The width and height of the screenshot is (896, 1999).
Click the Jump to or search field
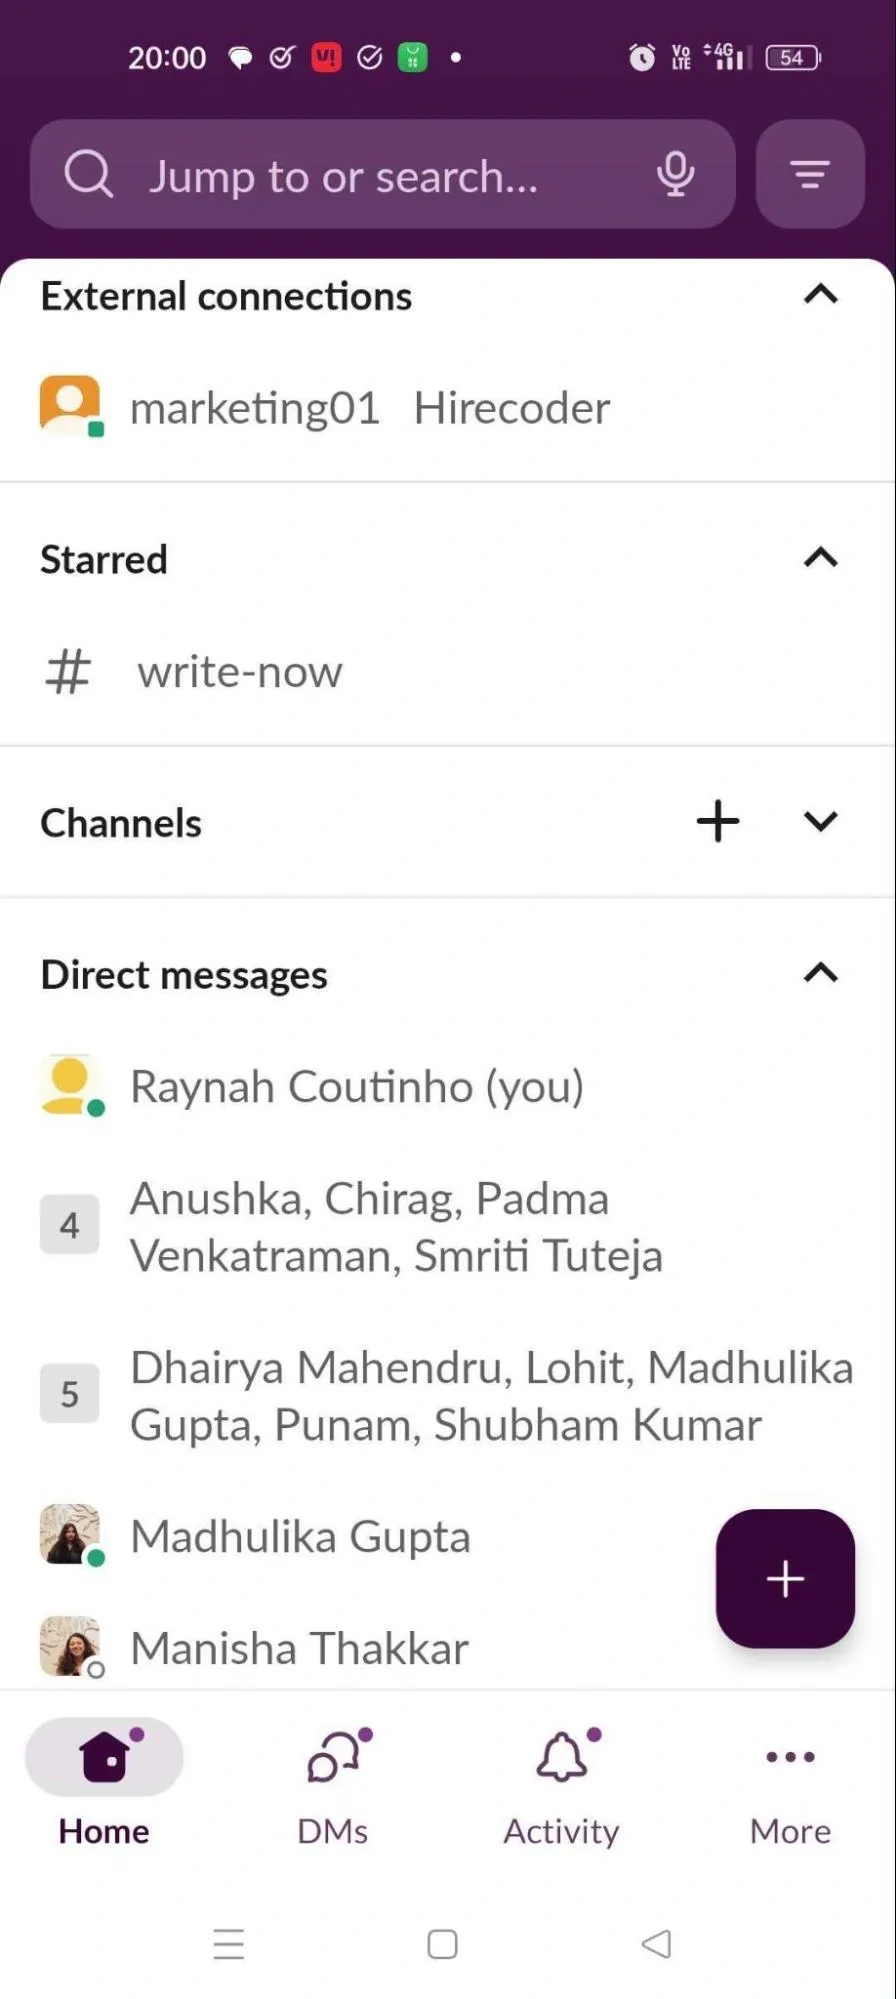[x=380, y=176]
